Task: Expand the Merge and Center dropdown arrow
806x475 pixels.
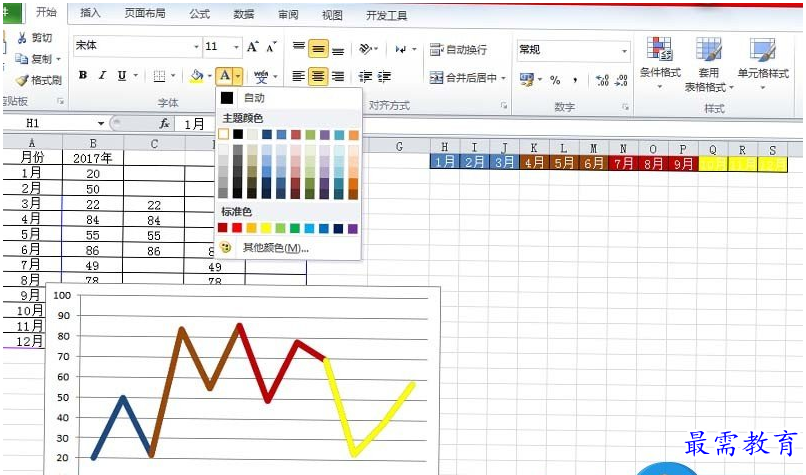Action: click(x=503, y=78)
